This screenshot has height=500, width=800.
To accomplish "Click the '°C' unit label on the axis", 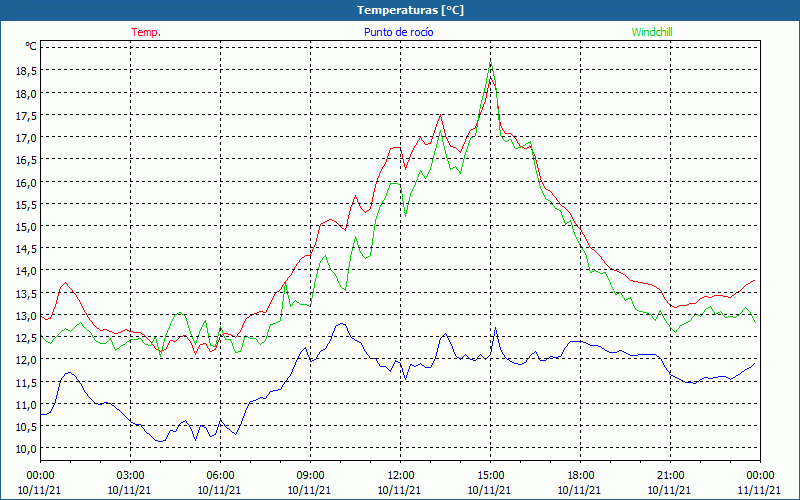I will pos(31,46).
